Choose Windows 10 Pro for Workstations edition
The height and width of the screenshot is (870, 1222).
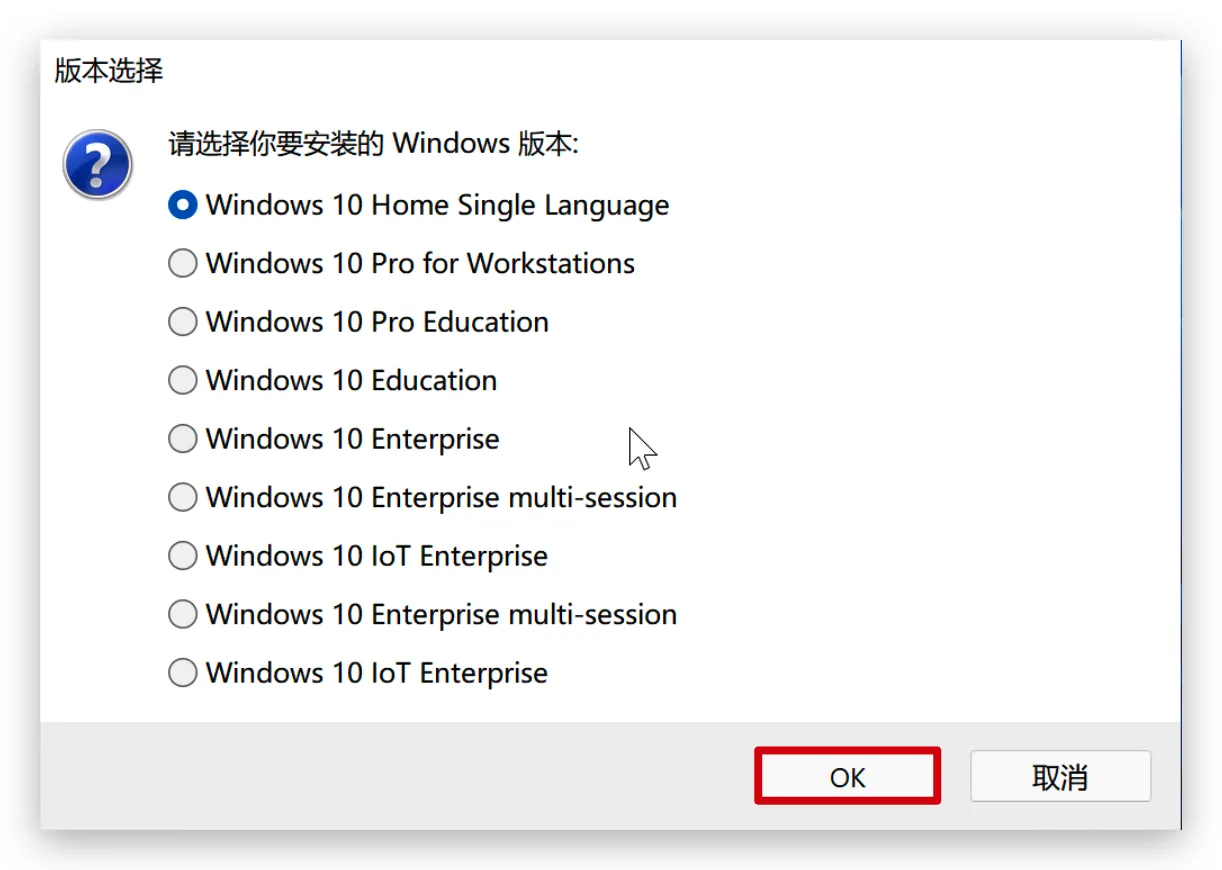click(x=402, y=263)
